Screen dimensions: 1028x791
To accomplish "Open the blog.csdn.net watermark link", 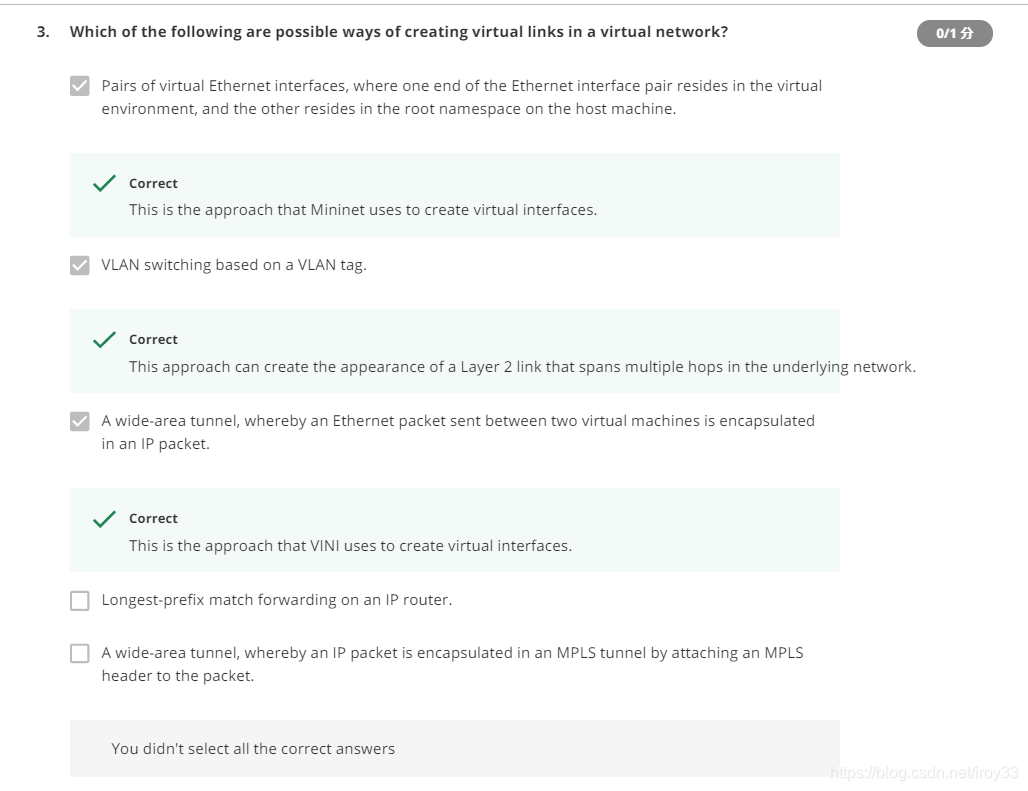I will coord(924,773).
